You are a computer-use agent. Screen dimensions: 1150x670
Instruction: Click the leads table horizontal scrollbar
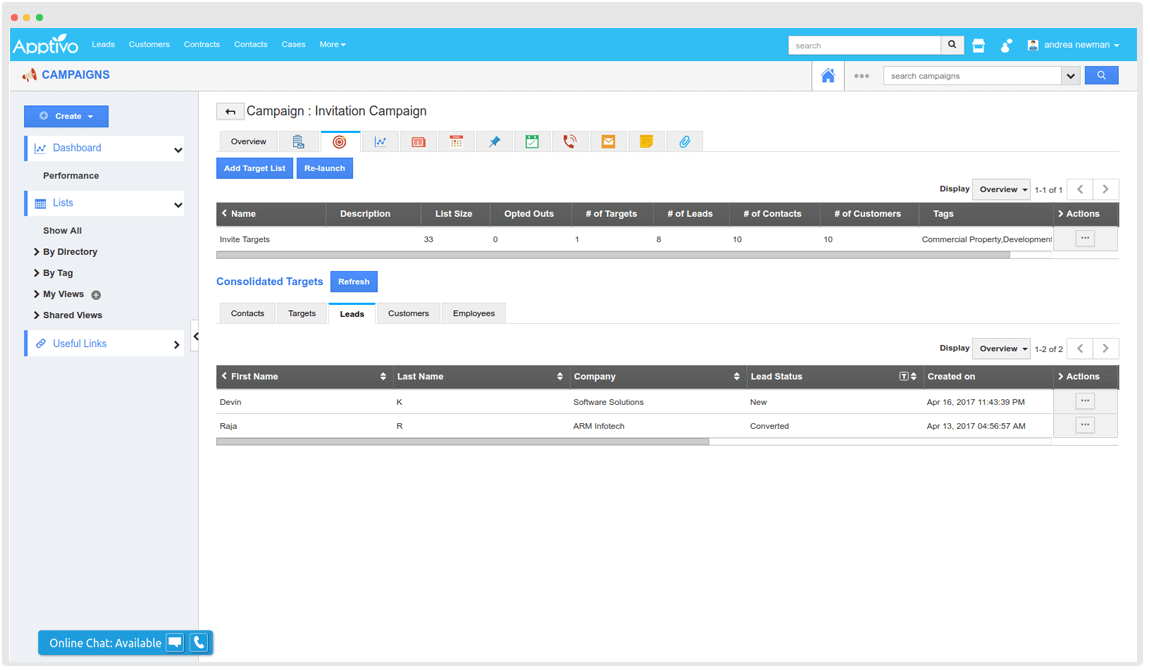463,441
